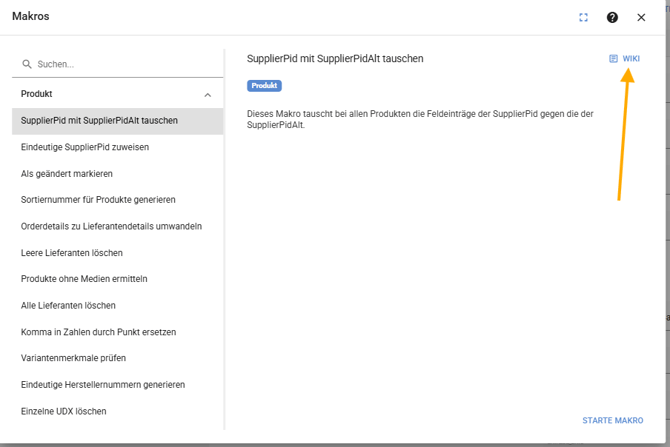Select SupplierPid mit SupplierPidAlt tauschen macro
Screen dimensions: 670x447
[x=99, y=121]
